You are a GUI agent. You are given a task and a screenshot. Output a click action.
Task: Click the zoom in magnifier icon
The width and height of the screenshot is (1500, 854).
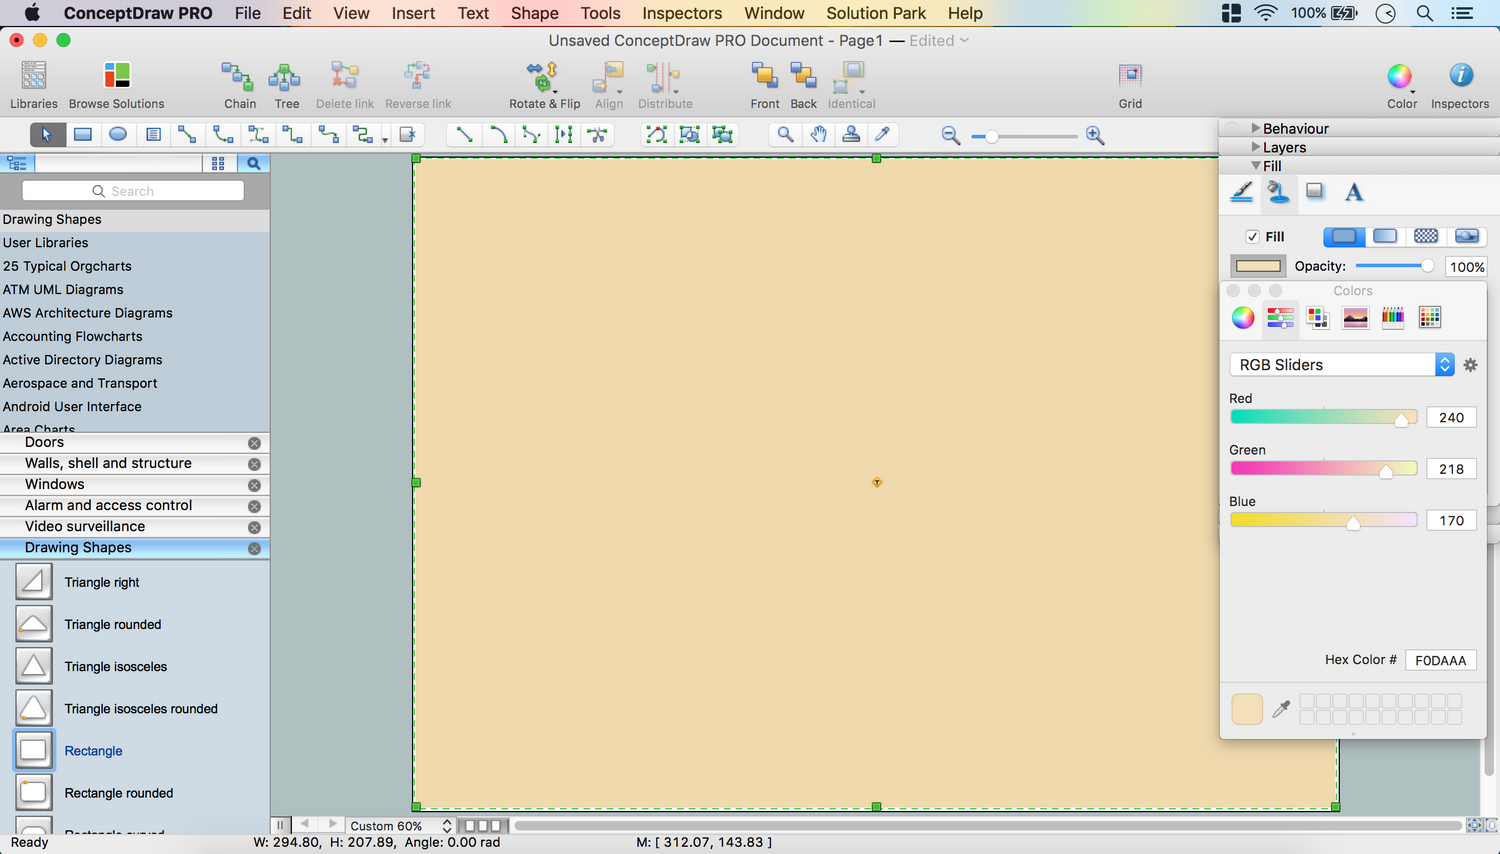[x=1095, y=135]
